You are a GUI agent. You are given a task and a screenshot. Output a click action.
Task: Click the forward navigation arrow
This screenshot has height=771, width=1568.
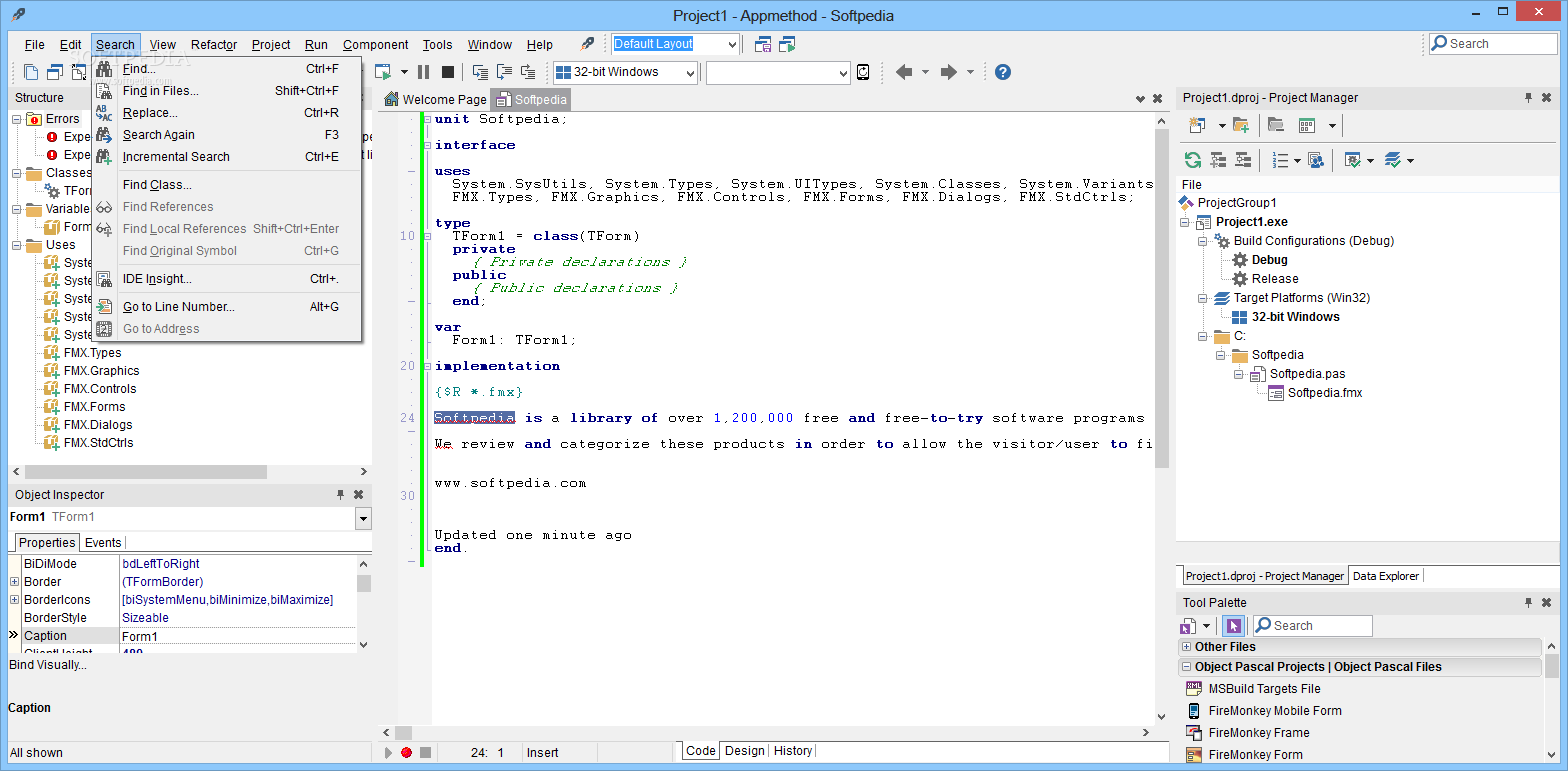pos(949,72)
